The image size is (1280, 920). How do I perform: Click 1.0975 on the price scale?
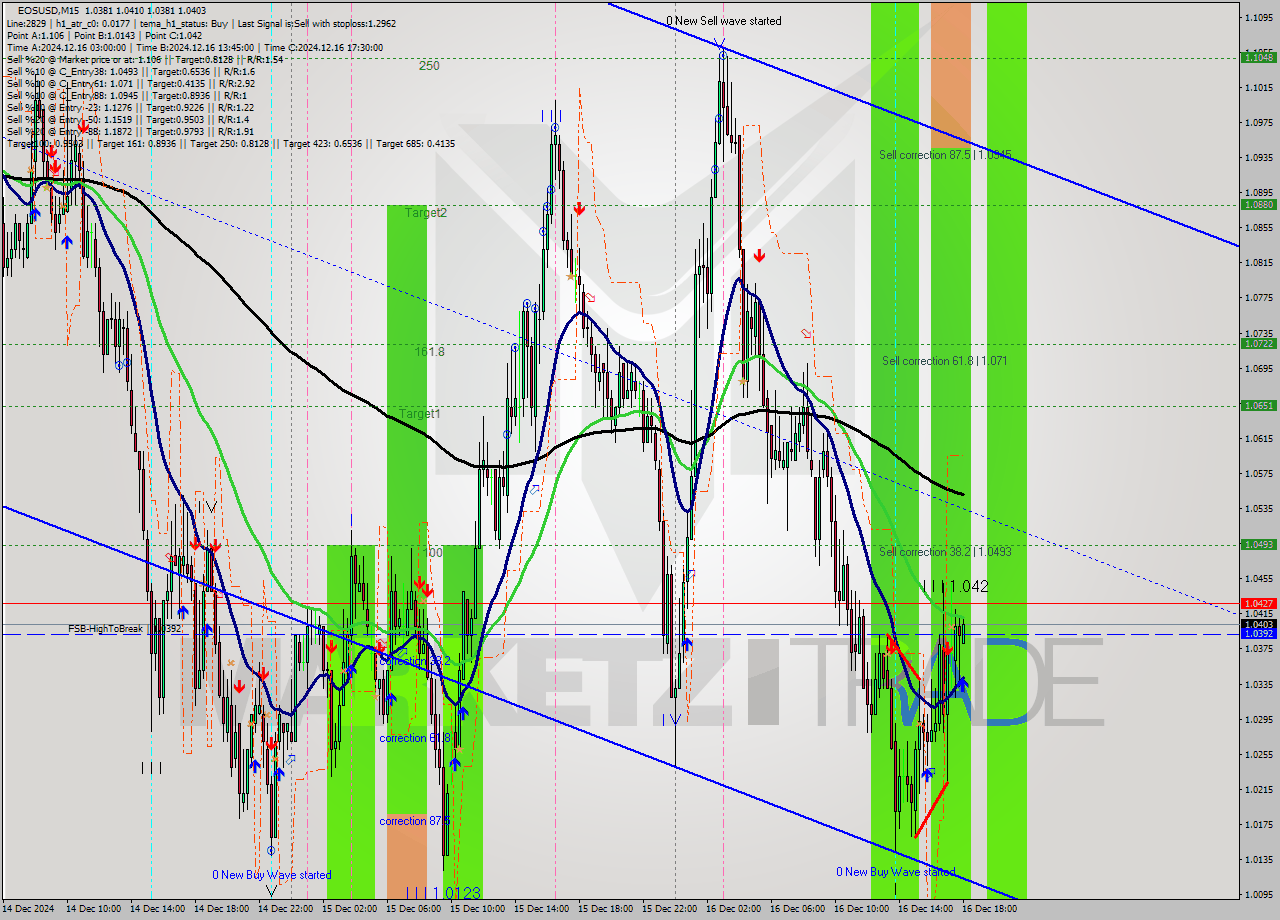point(1258,122)
